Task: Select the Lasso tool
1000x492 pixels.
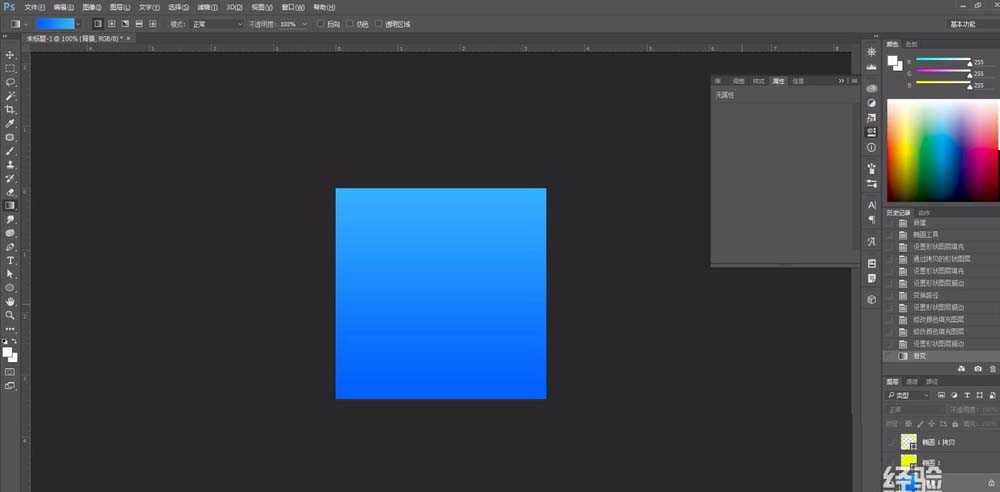Action: pos(10,82)
